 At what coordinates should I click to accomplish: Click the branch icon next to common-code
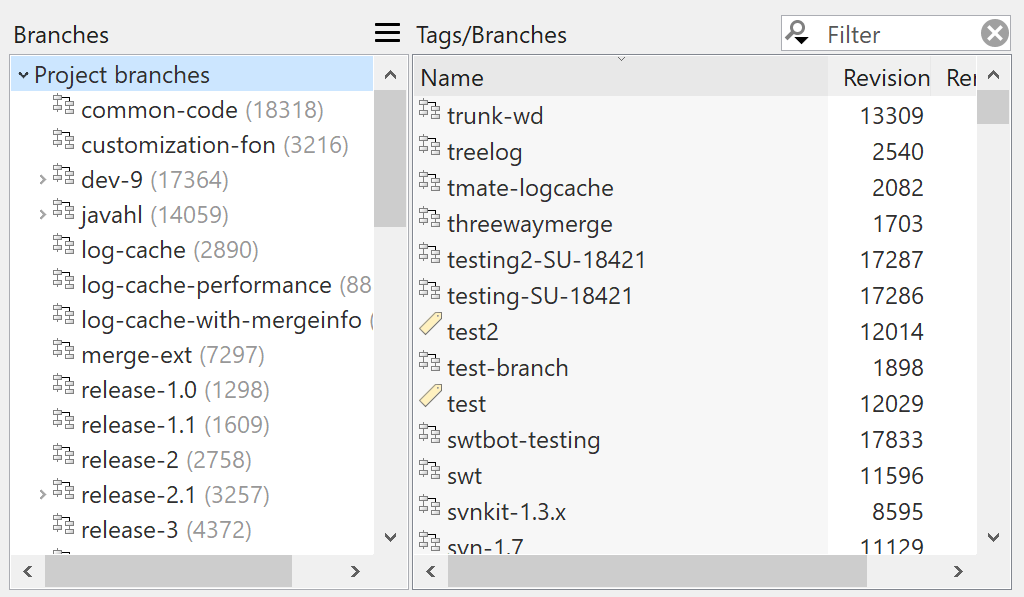click(x=62, y=103)
